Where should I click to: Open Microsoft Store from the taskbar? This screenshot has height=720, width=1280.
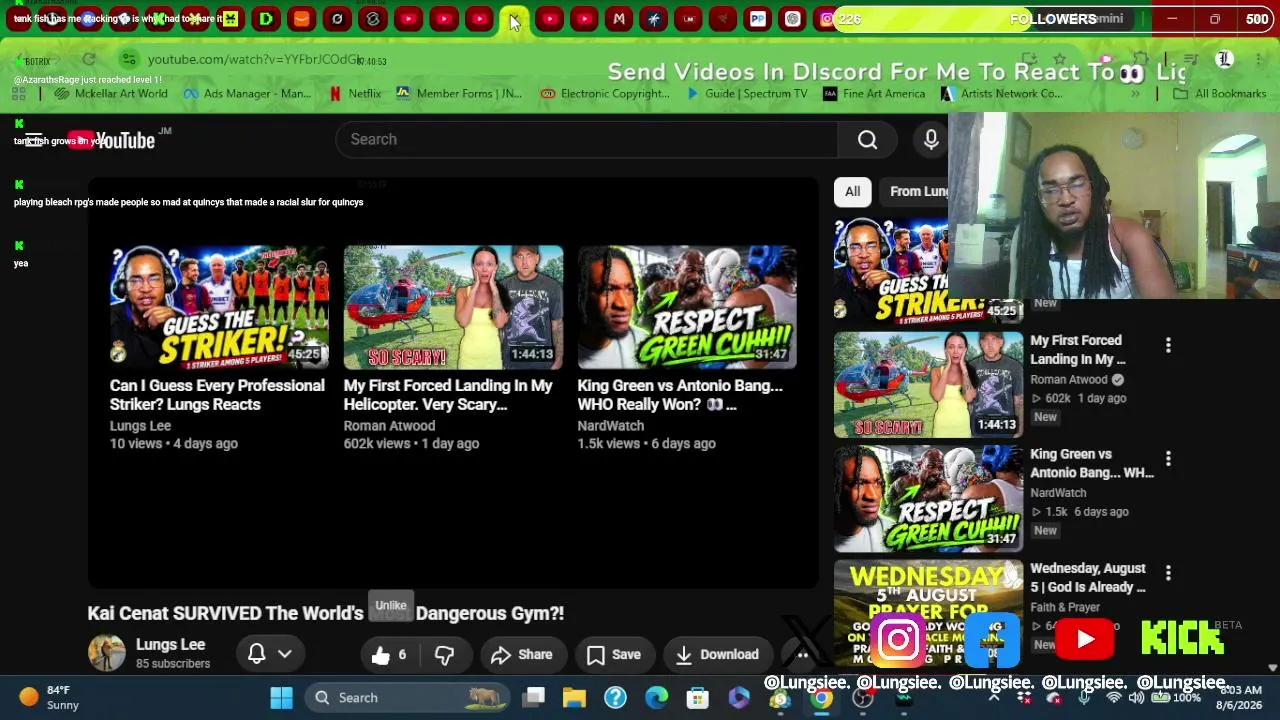pos(697,697)
